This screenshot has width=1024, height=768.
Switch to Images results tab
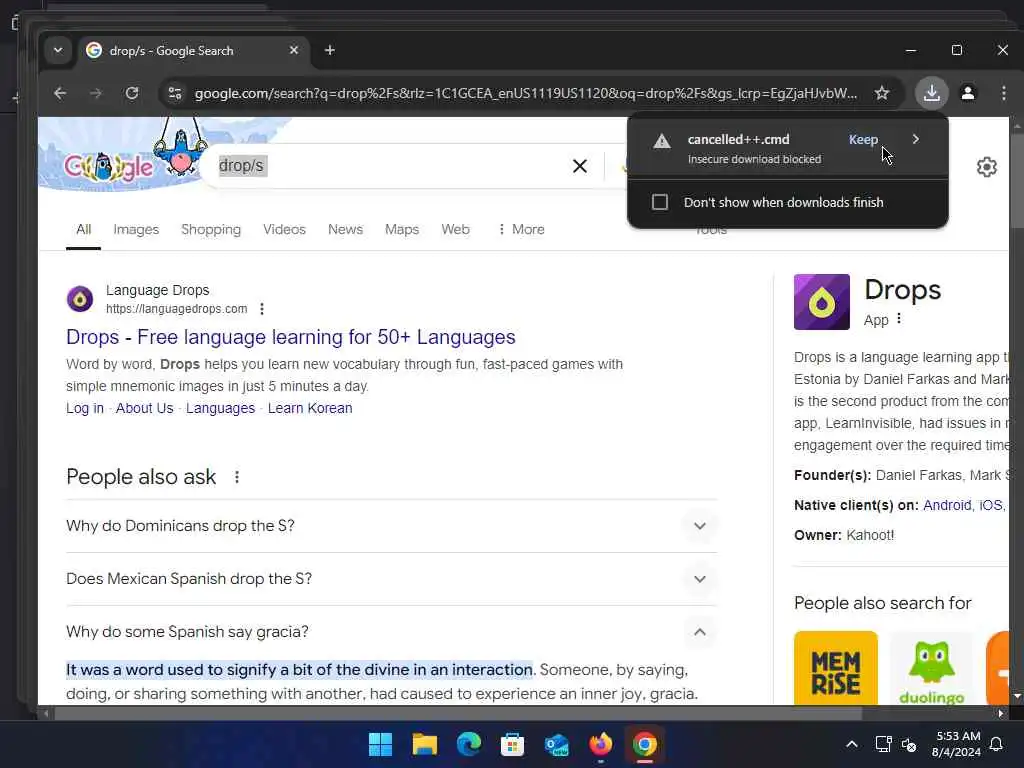(x=136, y=229)
